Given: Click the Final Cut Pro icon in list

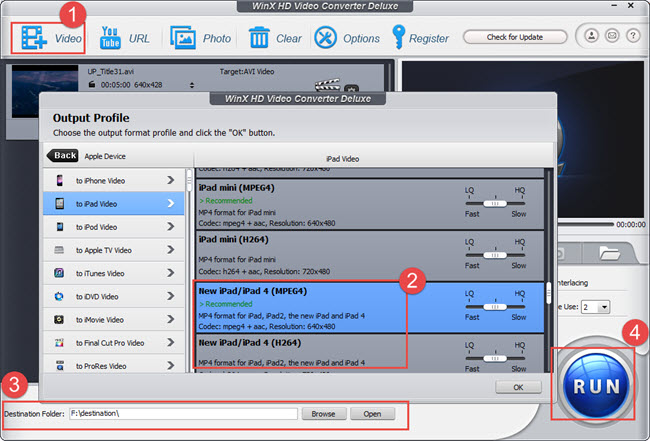Looking at the screenshot, I should 59,343.
